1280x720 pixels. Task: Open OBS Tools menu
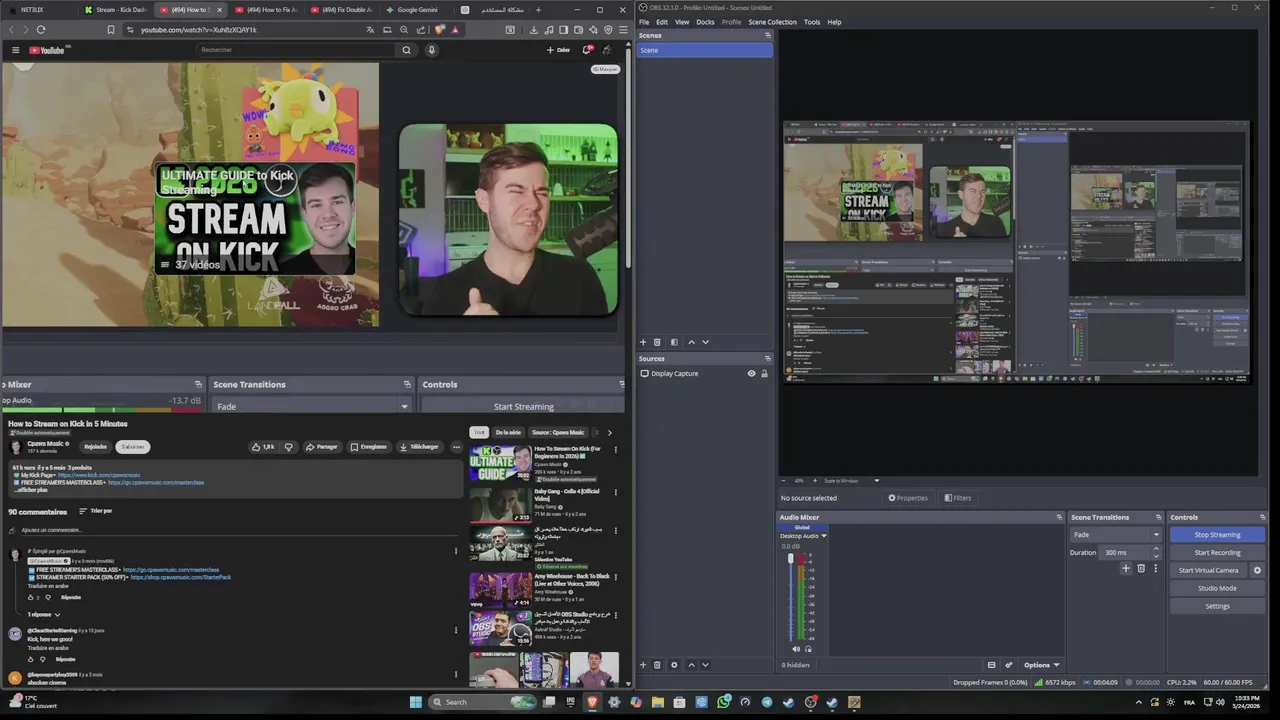tap(812, 22)
